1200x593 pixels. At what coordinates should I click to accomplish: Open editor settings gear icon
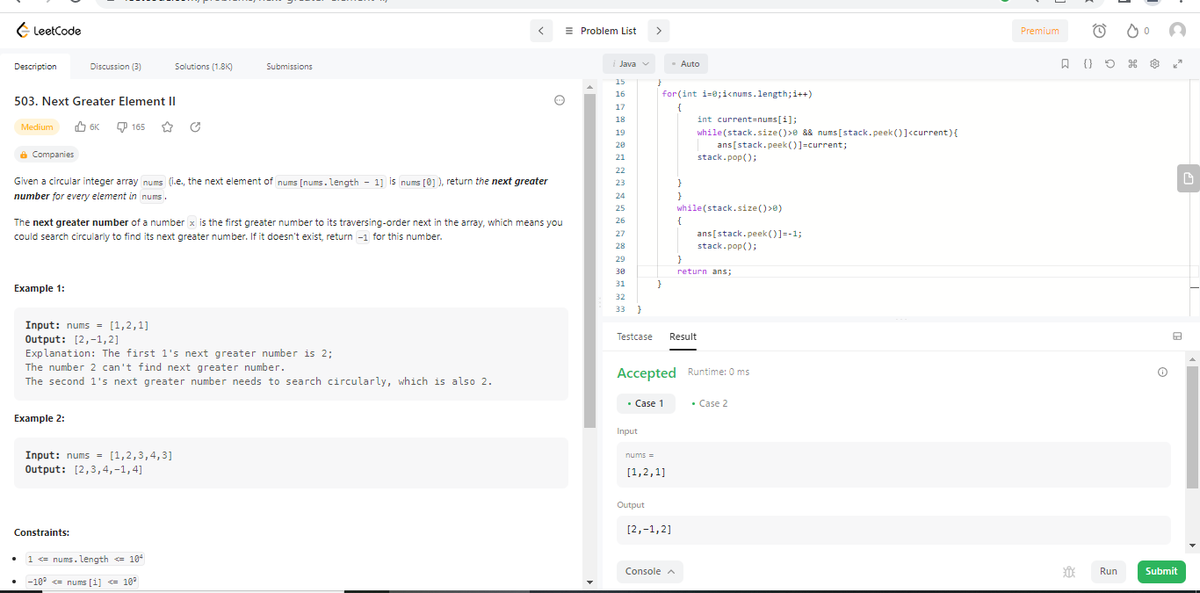(1154, 63)
